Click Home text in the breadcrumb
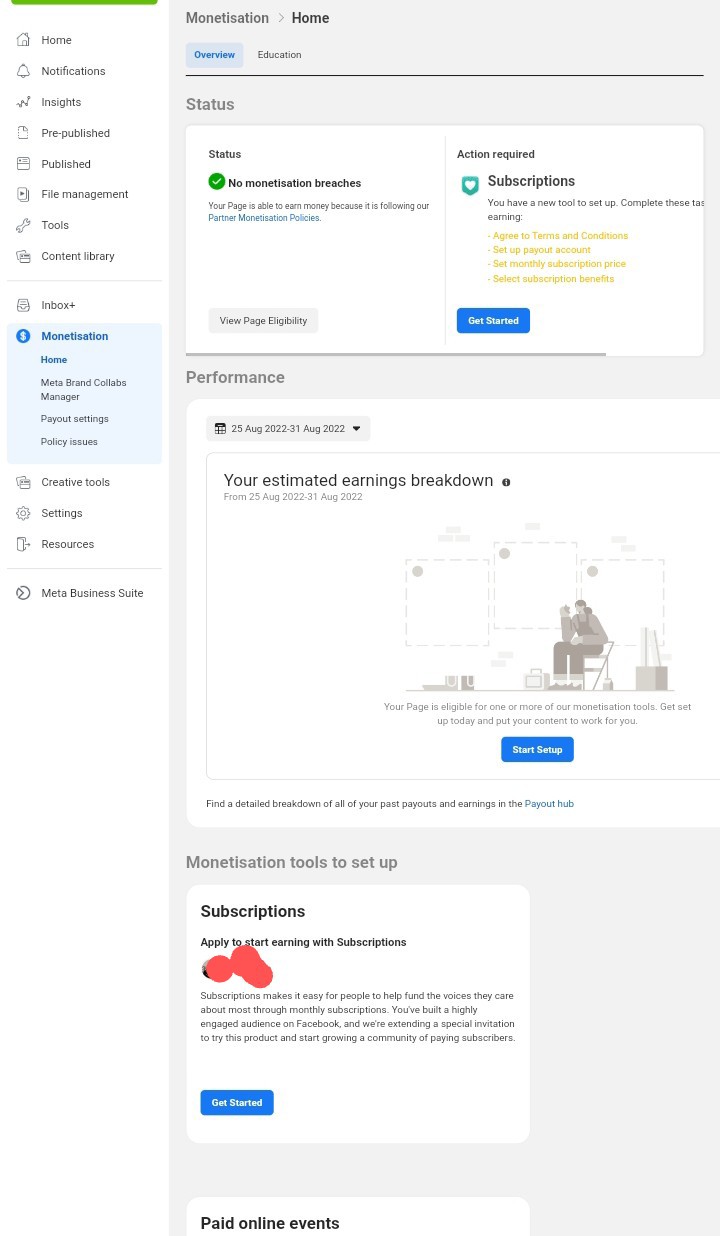720x1236 pixels. tap(310, 18)
